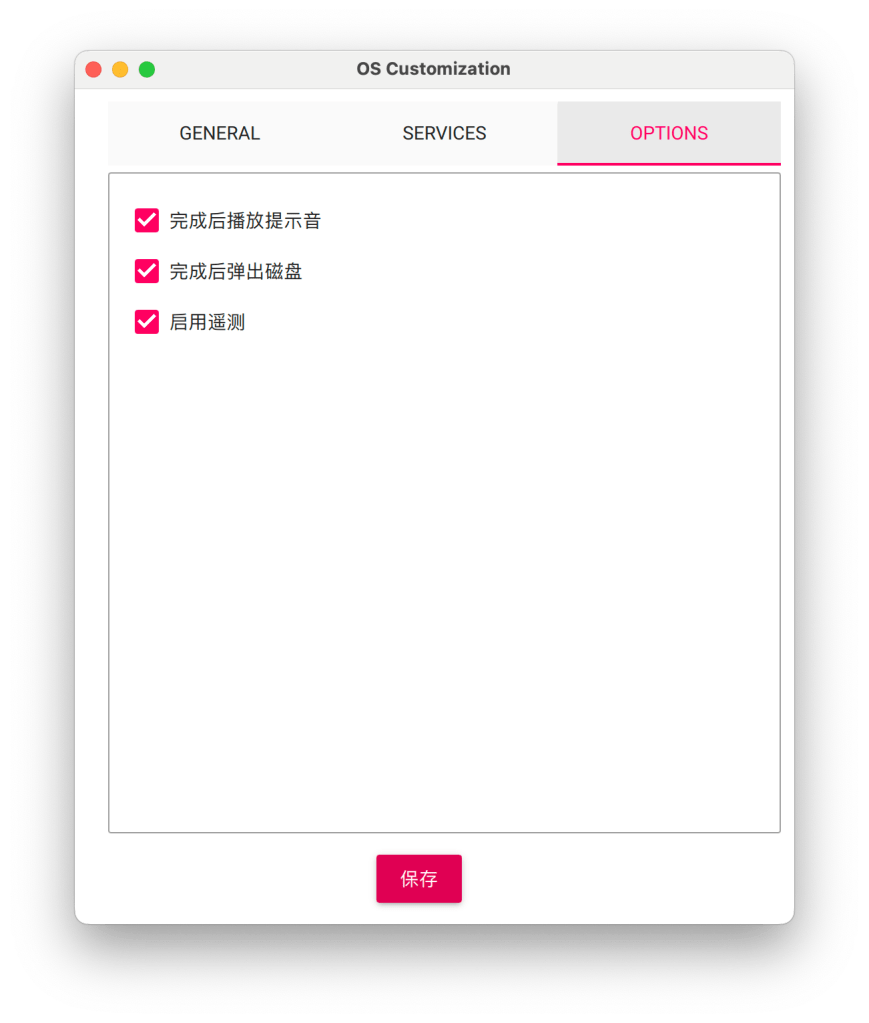Click the OS Customization title text
Screen dimensions: 869x1023
[x=433, y=69]
